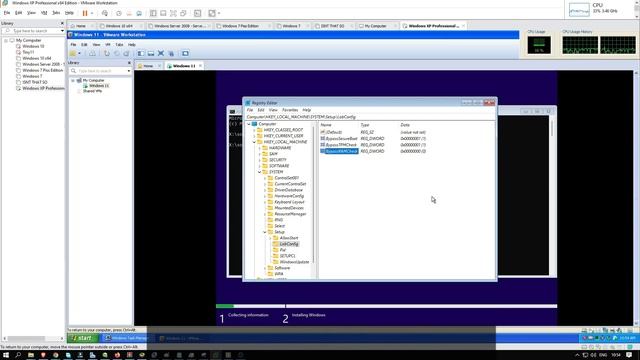640x360 pixels.
Task: Select Shared VMs in inner library
Action: click(92, 91)
